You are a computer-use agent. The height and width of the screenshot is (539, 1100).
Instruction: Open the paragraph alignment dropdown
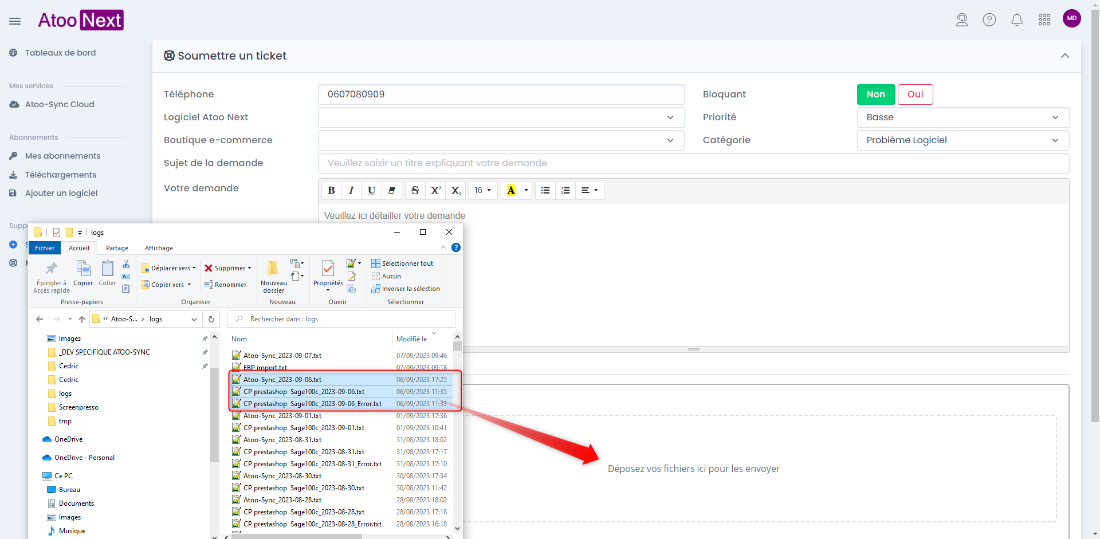(x=590, y=190)
